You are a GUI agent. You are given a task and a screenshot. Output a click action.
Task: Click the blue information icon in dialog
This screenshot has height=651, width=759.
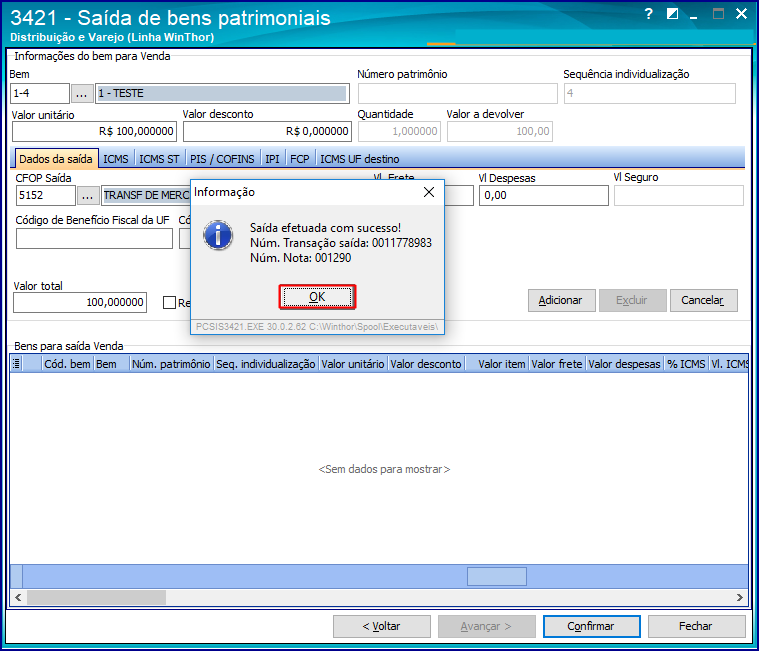click(x=218, y=235)
